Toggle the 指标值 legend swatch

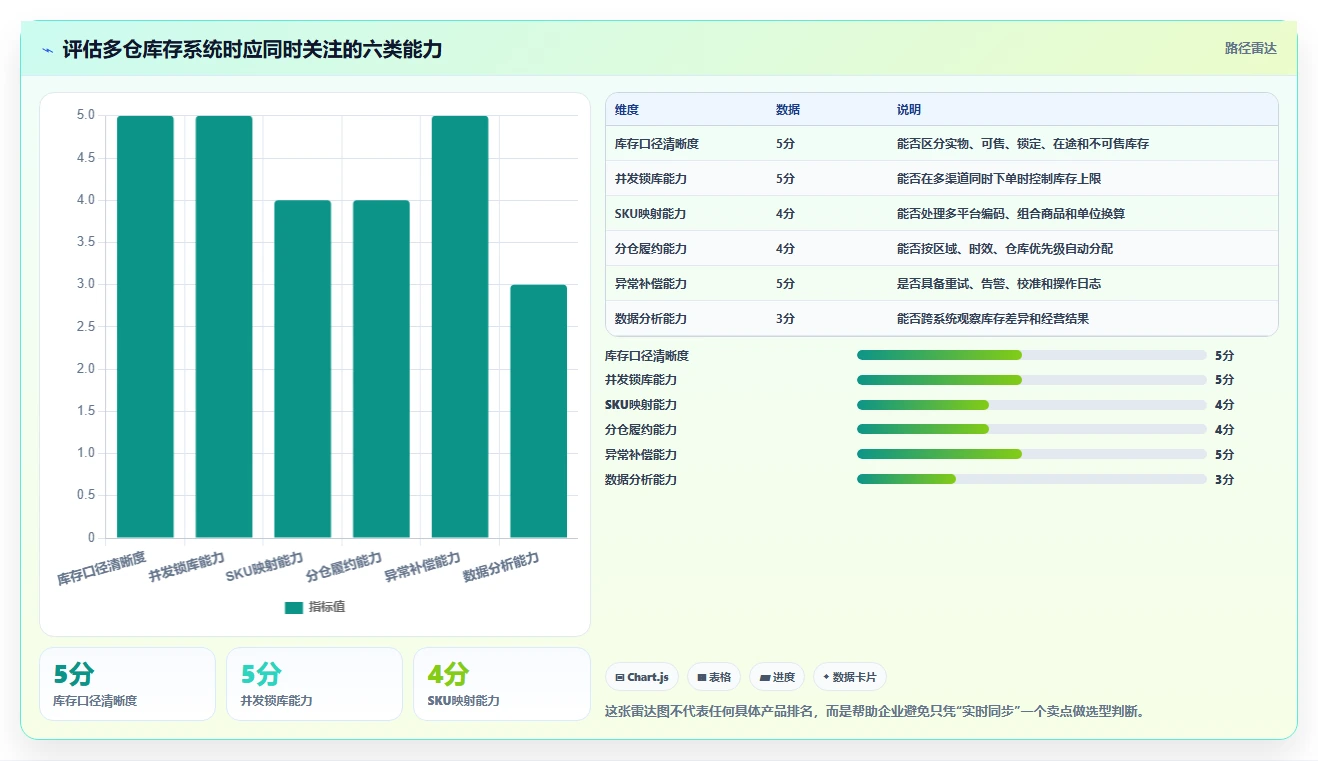click(x=293, y=607)
